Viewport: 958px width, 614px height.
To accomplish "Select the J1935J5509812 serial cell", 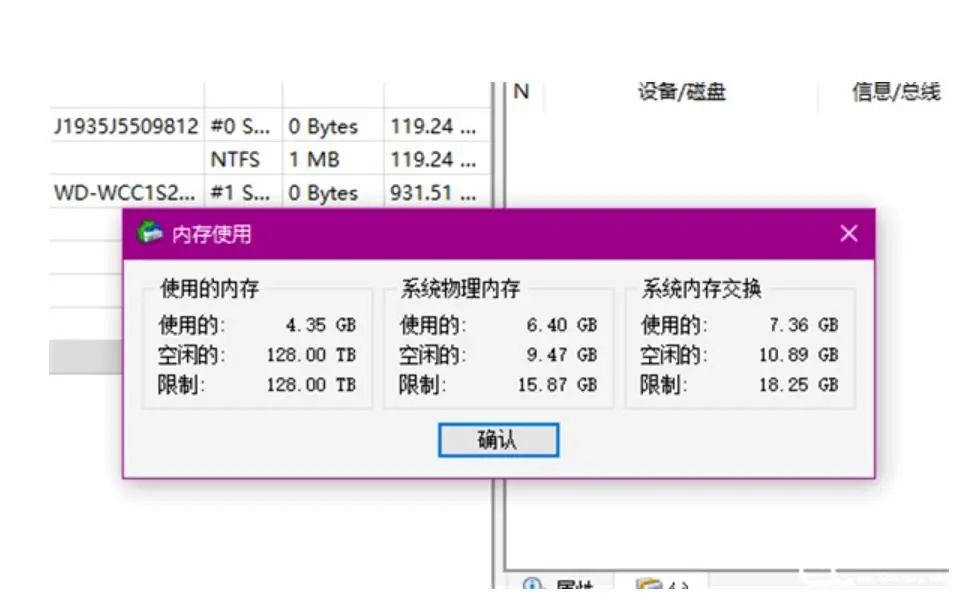I will pos(126,126).
